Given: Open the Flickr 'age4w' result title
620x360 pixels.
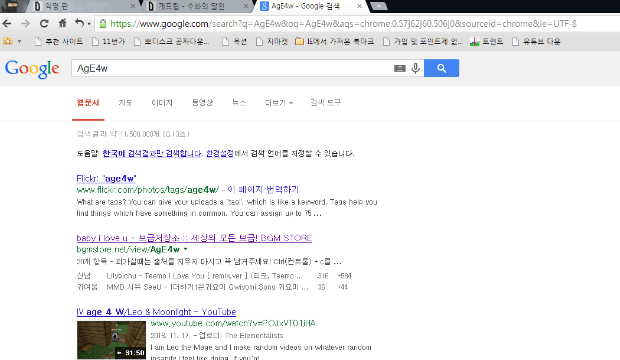Looking at the screenshot, I should [106, 178].
